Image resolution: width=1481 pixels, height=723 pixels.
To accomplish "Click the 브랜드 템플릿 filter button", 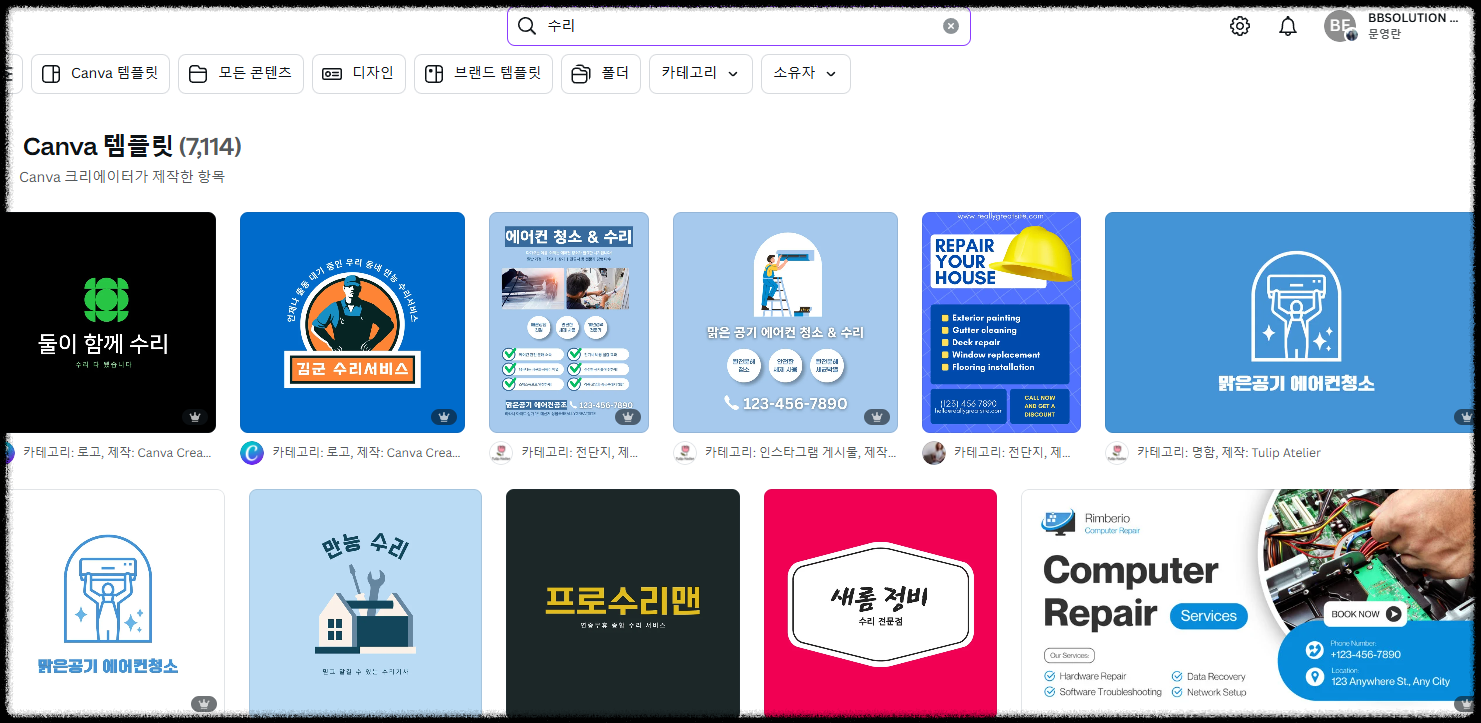I will (483, 73).
